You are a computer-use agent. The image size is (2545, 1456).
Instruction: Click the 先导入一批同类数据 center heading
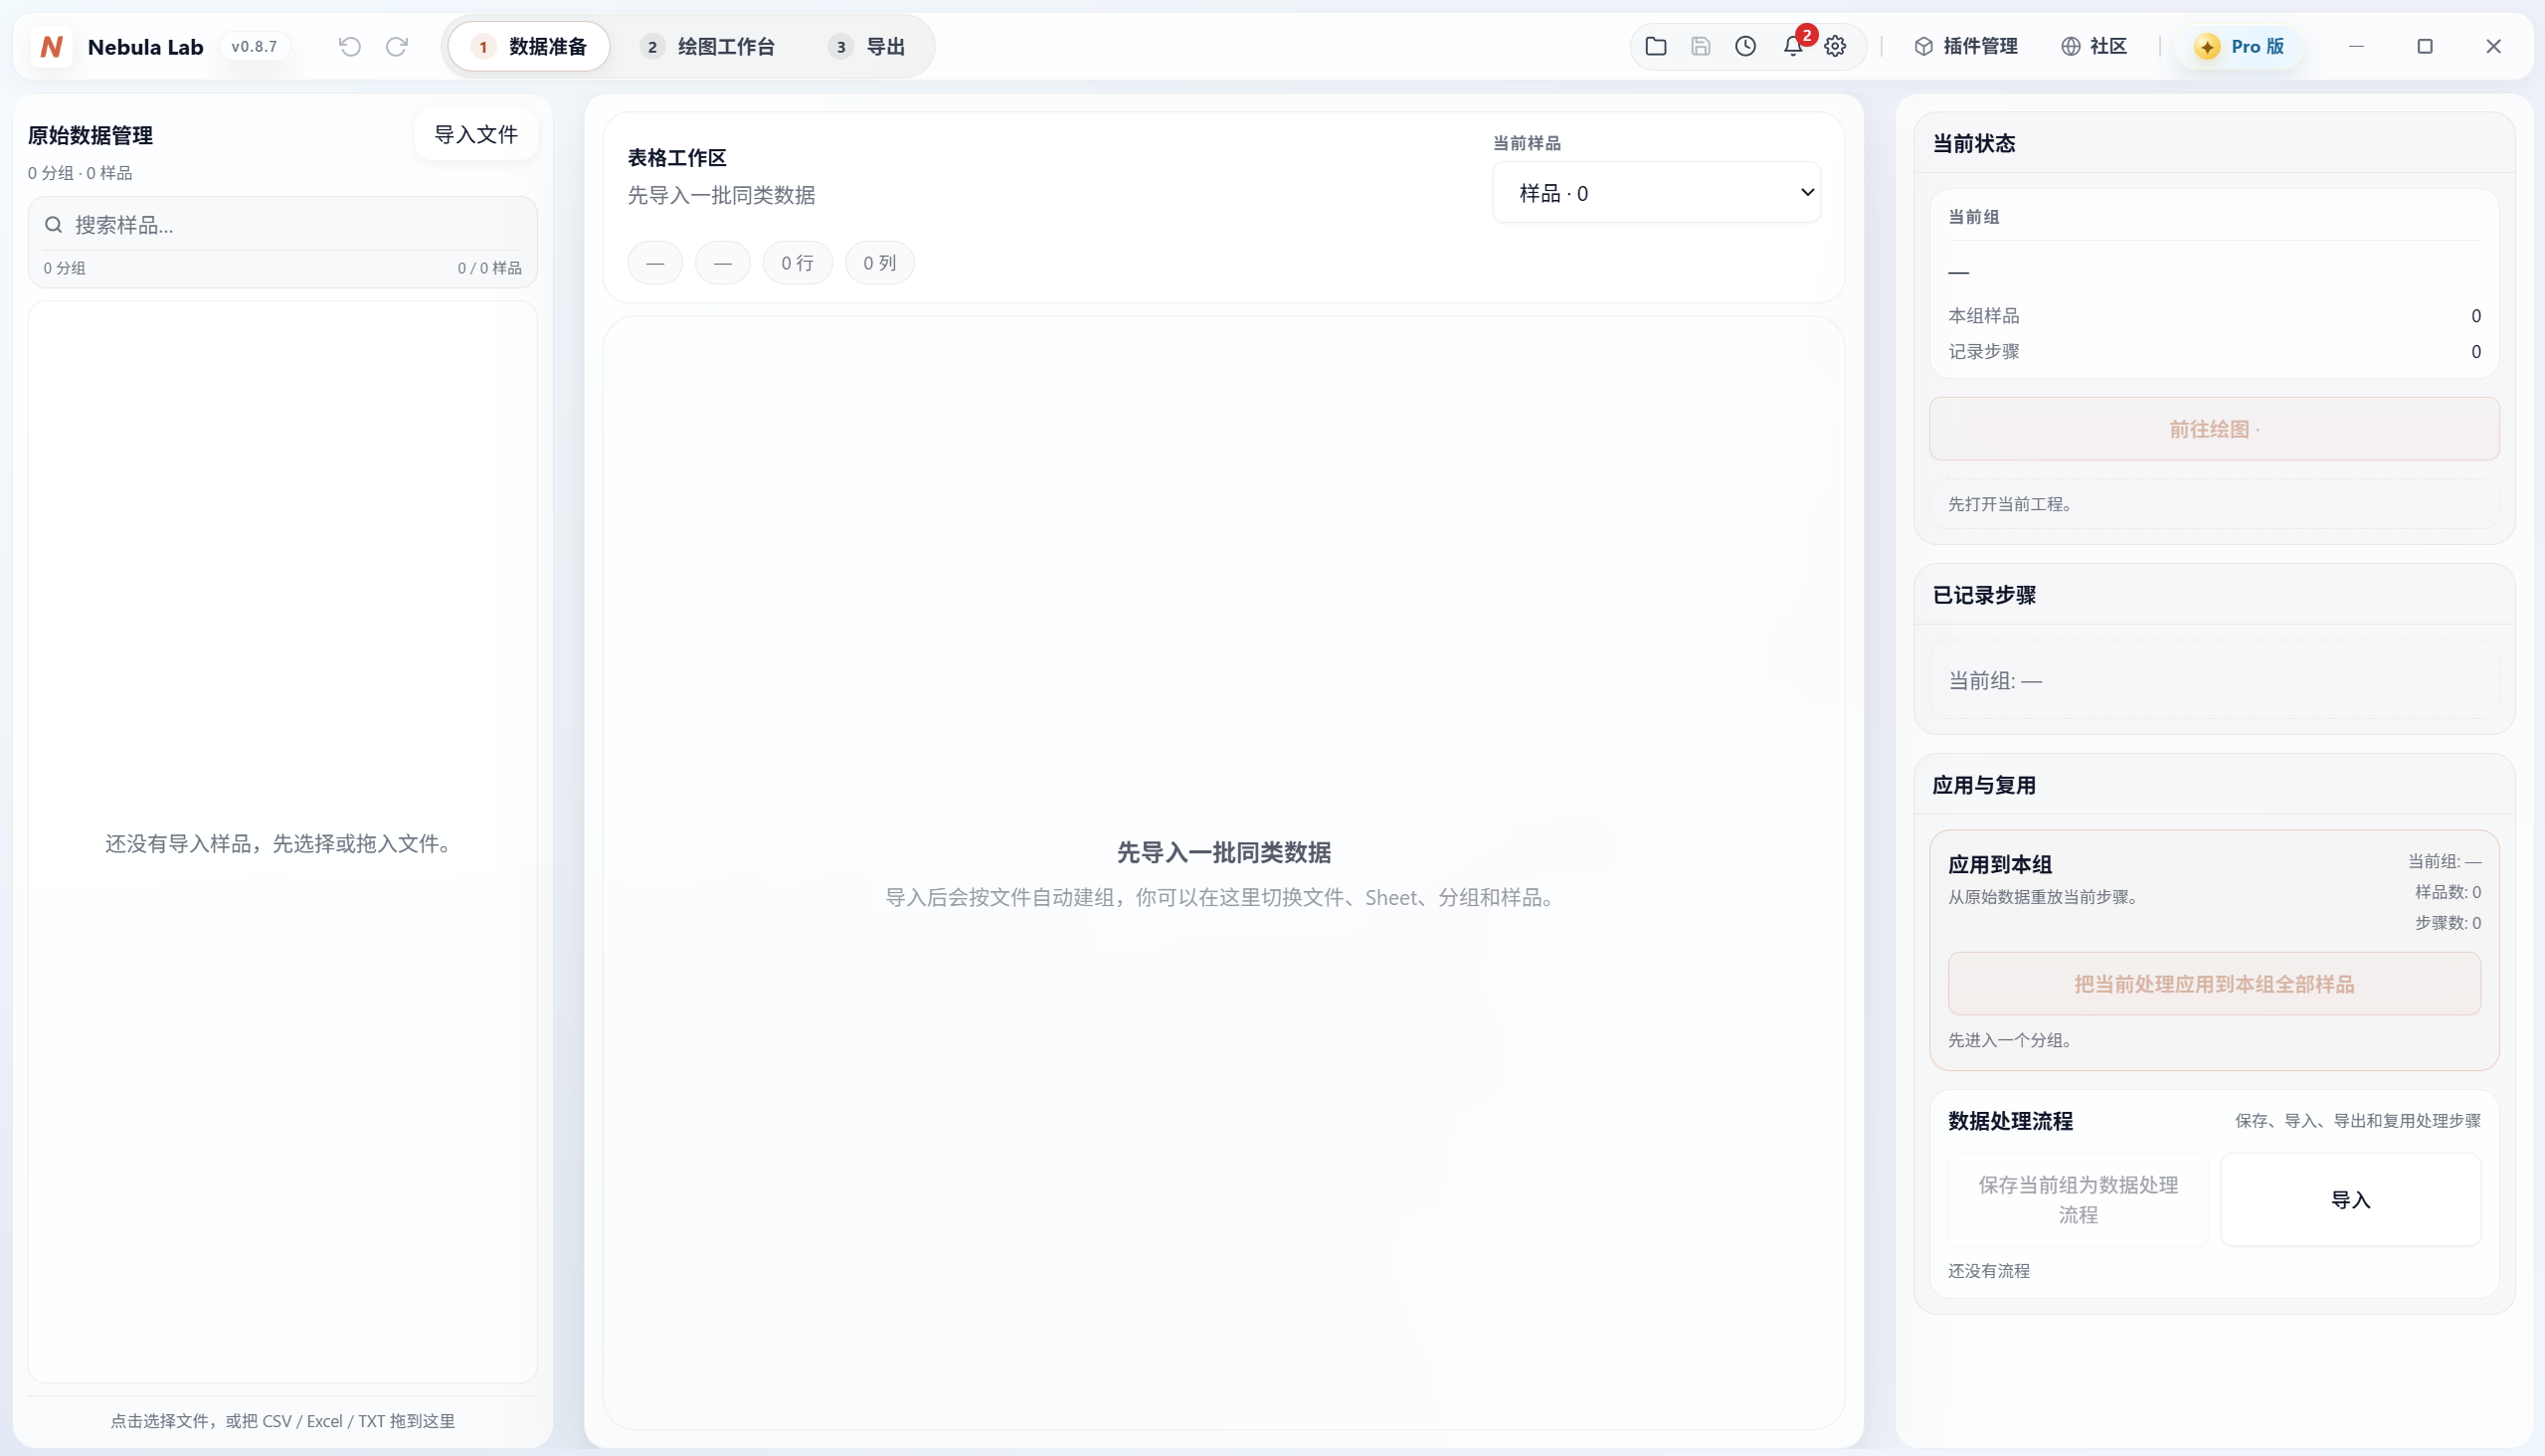click(1224, 853)
